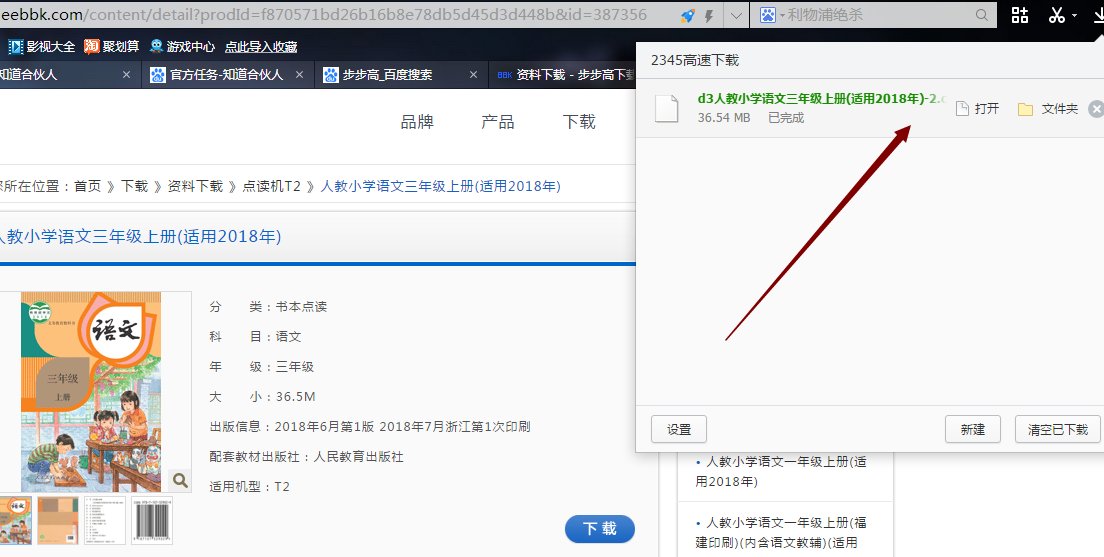This screenshot has width=1104, height=557.
Task: Click 打开 to open downloaded file
Action: coord(978,108)
